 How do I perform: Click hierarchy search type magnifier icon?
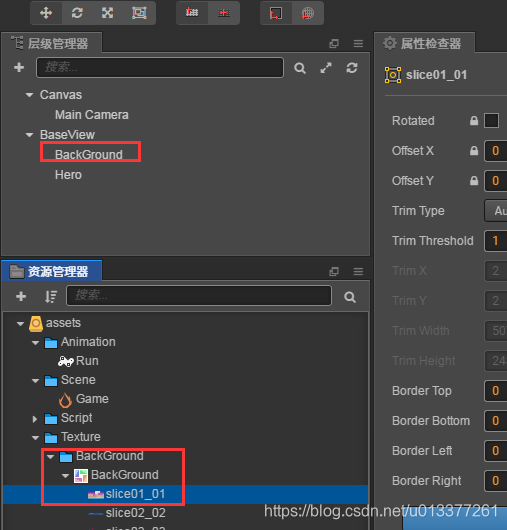coord(300,68)
